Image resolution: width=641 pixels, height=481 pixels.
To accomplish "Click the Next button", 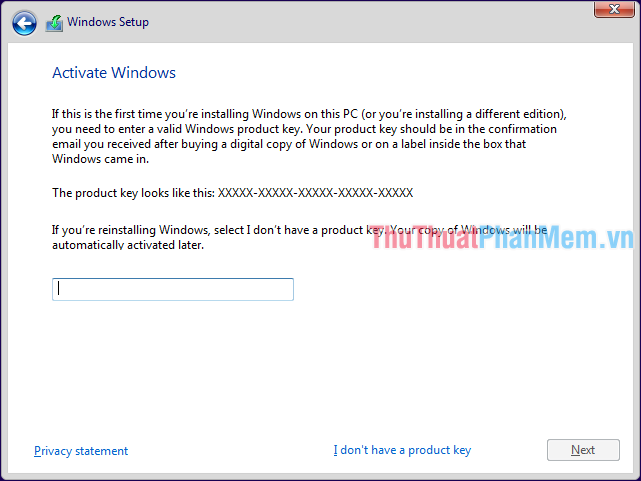I will tap(583, 450).
